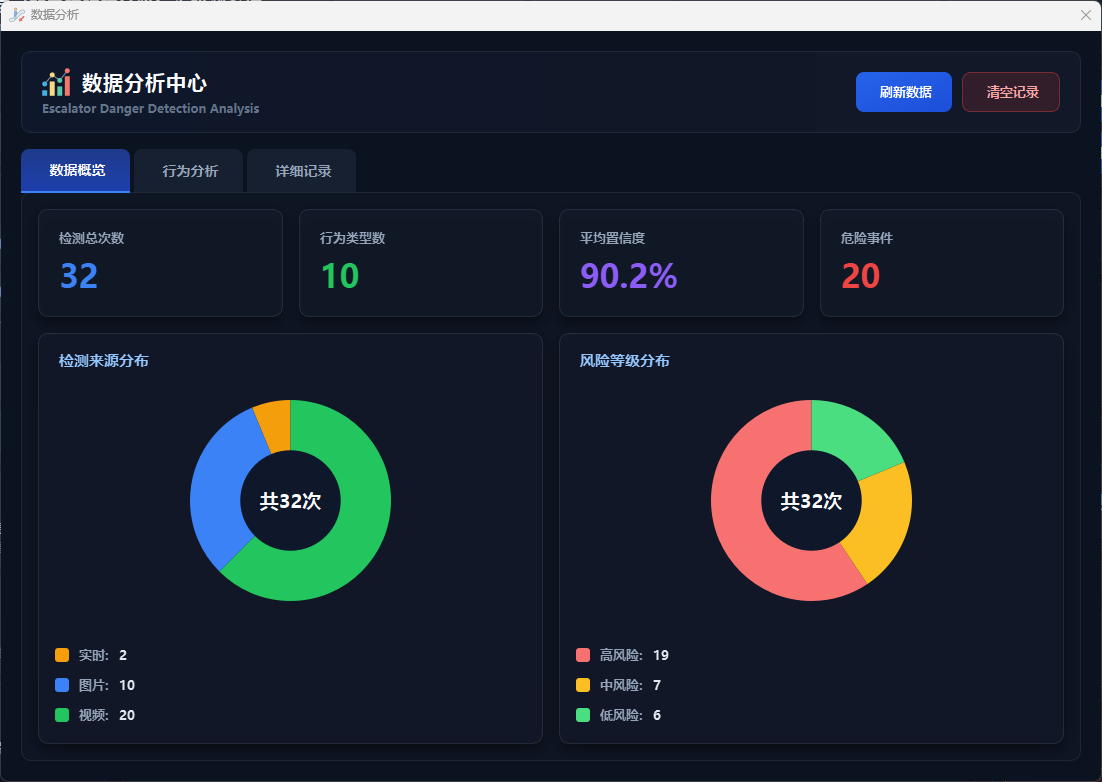This screenshot has width=1102, height=782.
Task: Open the 行为分析 tab
Action: [190, 171]
